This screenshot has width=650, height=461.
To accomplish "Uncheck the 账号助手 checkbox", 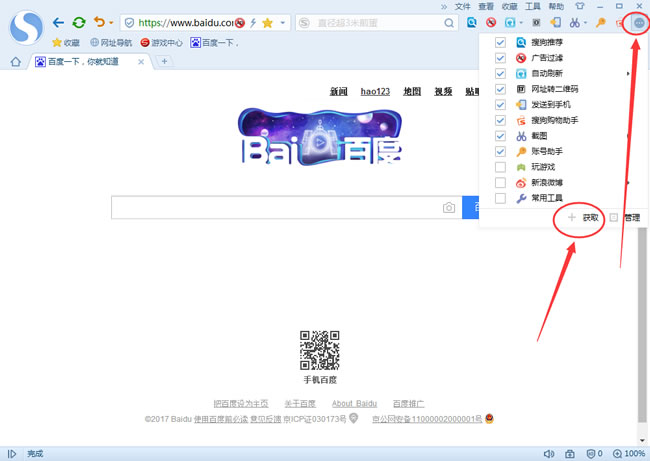I will click(x=500, y=151).
